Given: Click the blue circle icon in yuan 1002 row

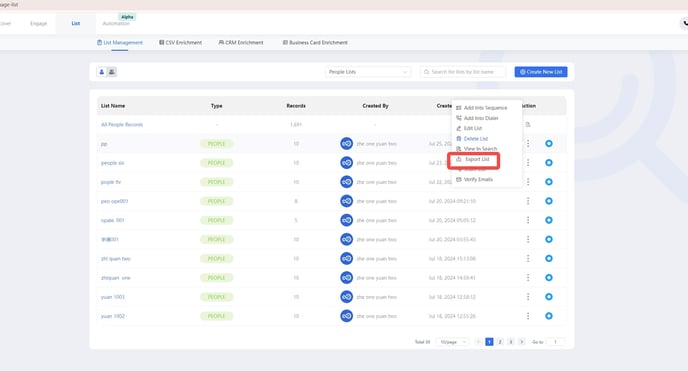Looking at the screenshot, I should tap(548, 316).
